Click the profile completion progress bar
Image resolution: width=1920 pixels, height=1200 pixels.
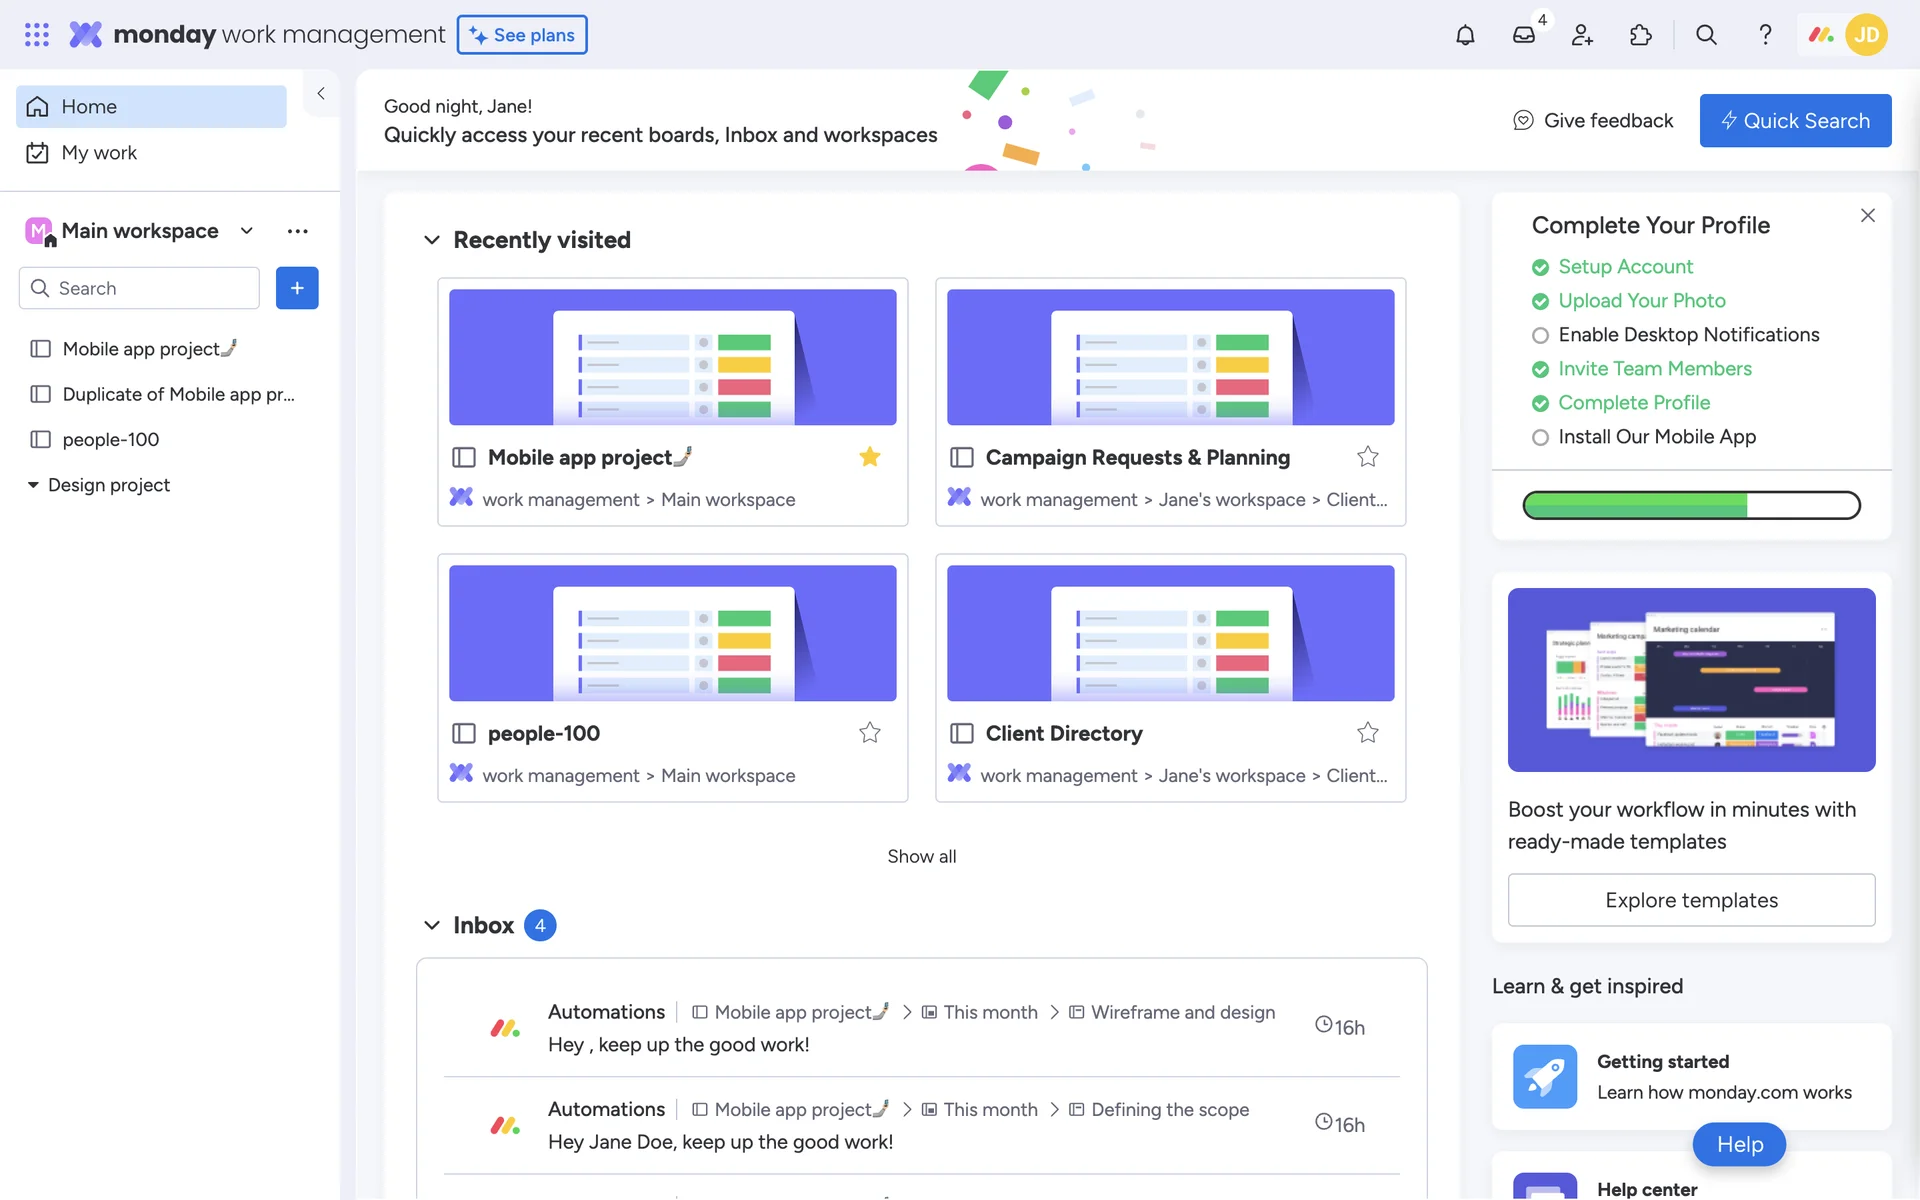(1691, 505)
